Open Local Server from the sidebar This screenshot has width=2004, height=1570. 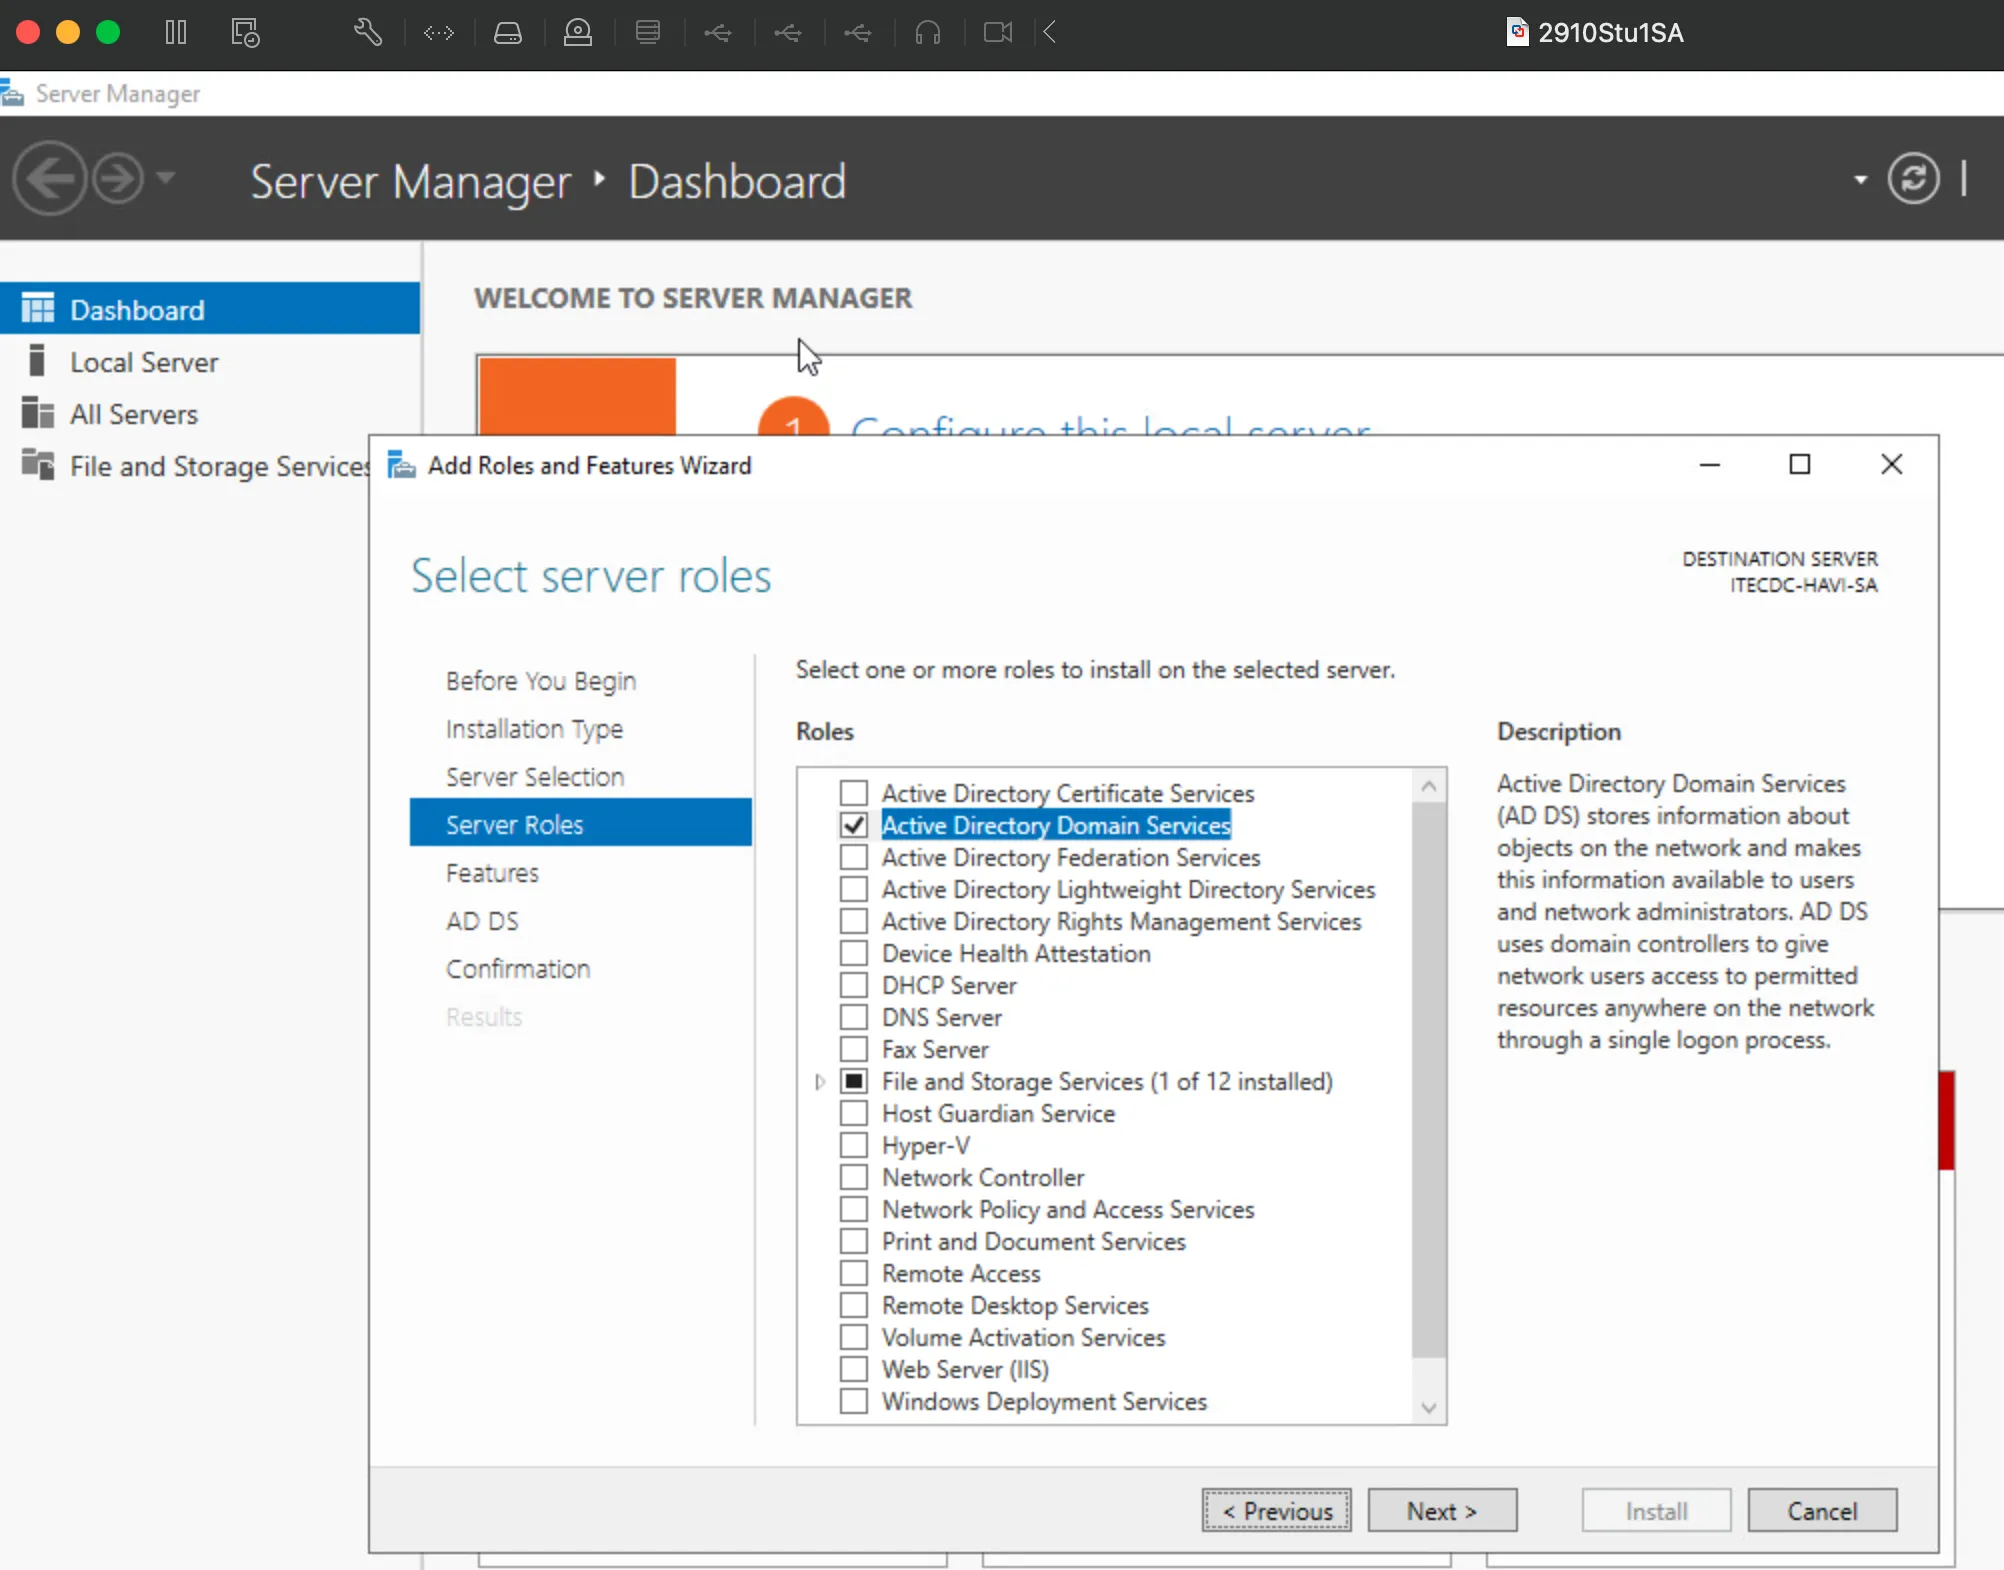(x=144, y=362)
